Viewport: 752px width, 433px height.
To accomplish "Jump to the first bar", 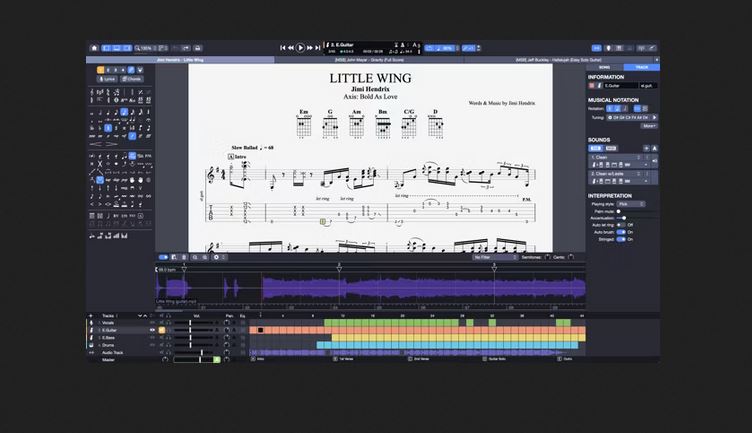I will coord(283,48).
